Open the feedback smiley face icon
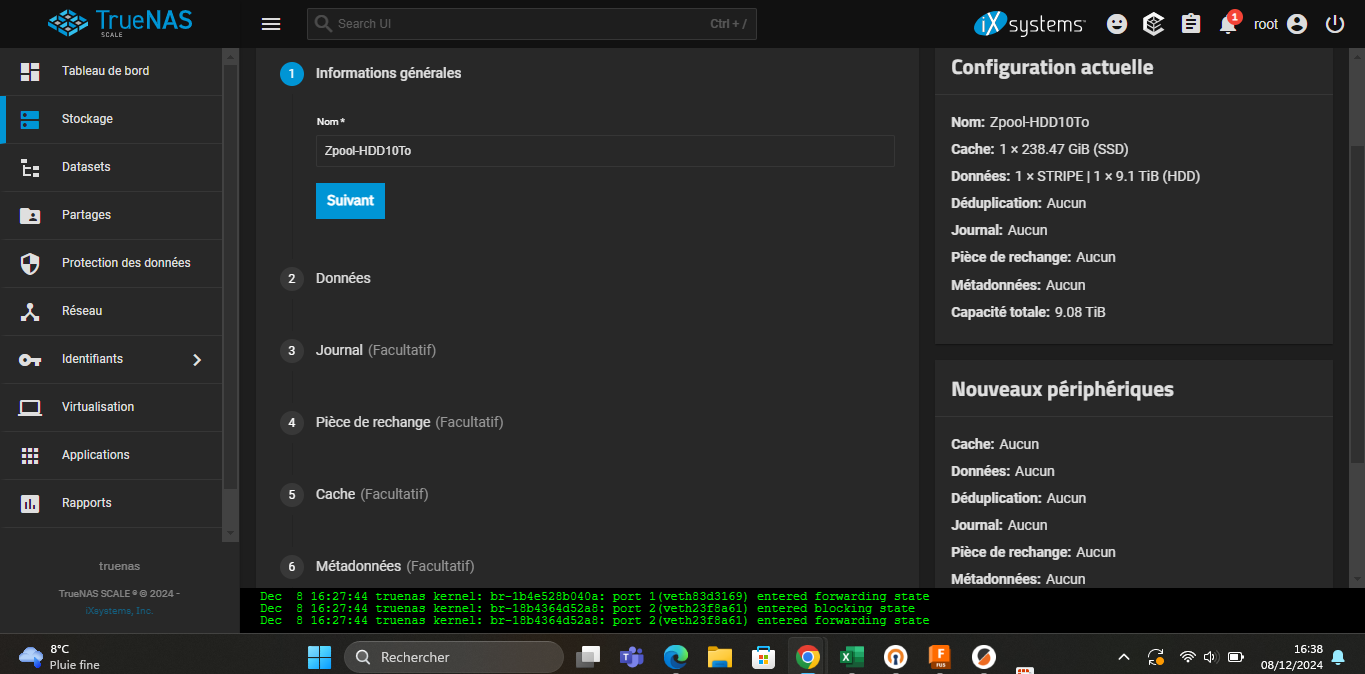This screenshot has width=1365, height=674. tap(1117, 24)
